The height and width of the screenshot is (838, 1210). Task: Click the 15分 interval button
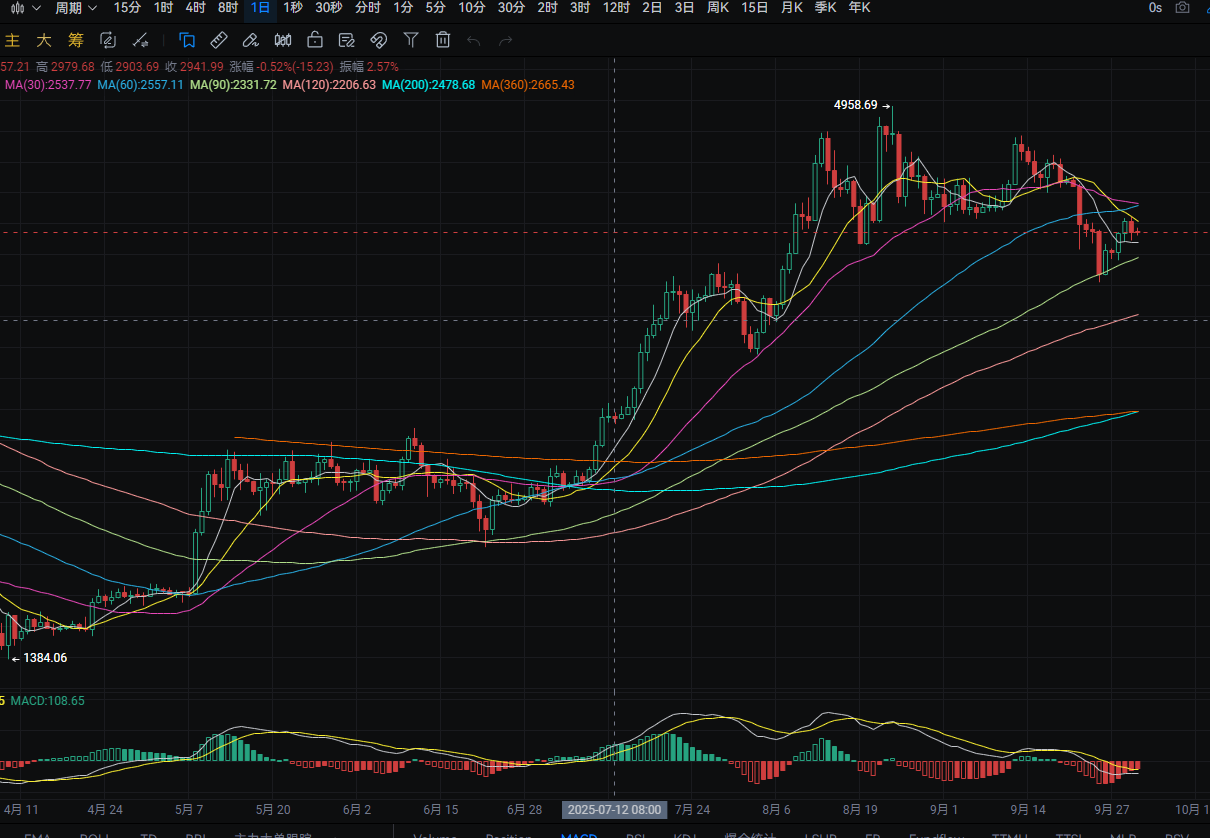127,8
